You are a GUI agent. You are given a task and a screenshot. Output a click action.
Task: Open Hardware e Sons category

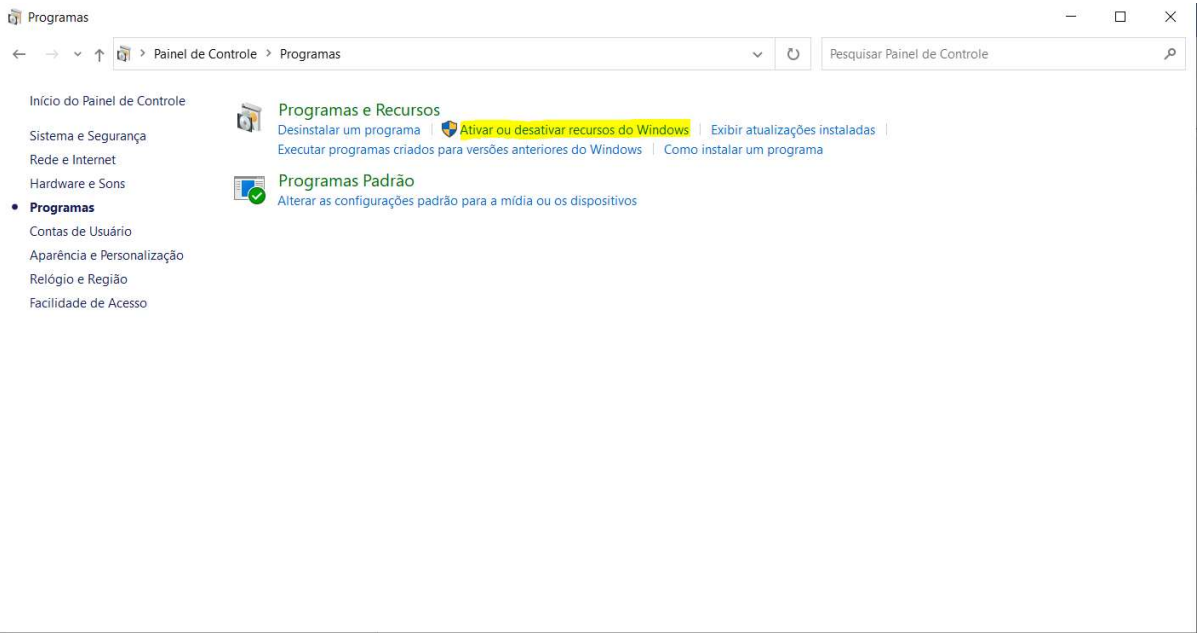[78, 184]
